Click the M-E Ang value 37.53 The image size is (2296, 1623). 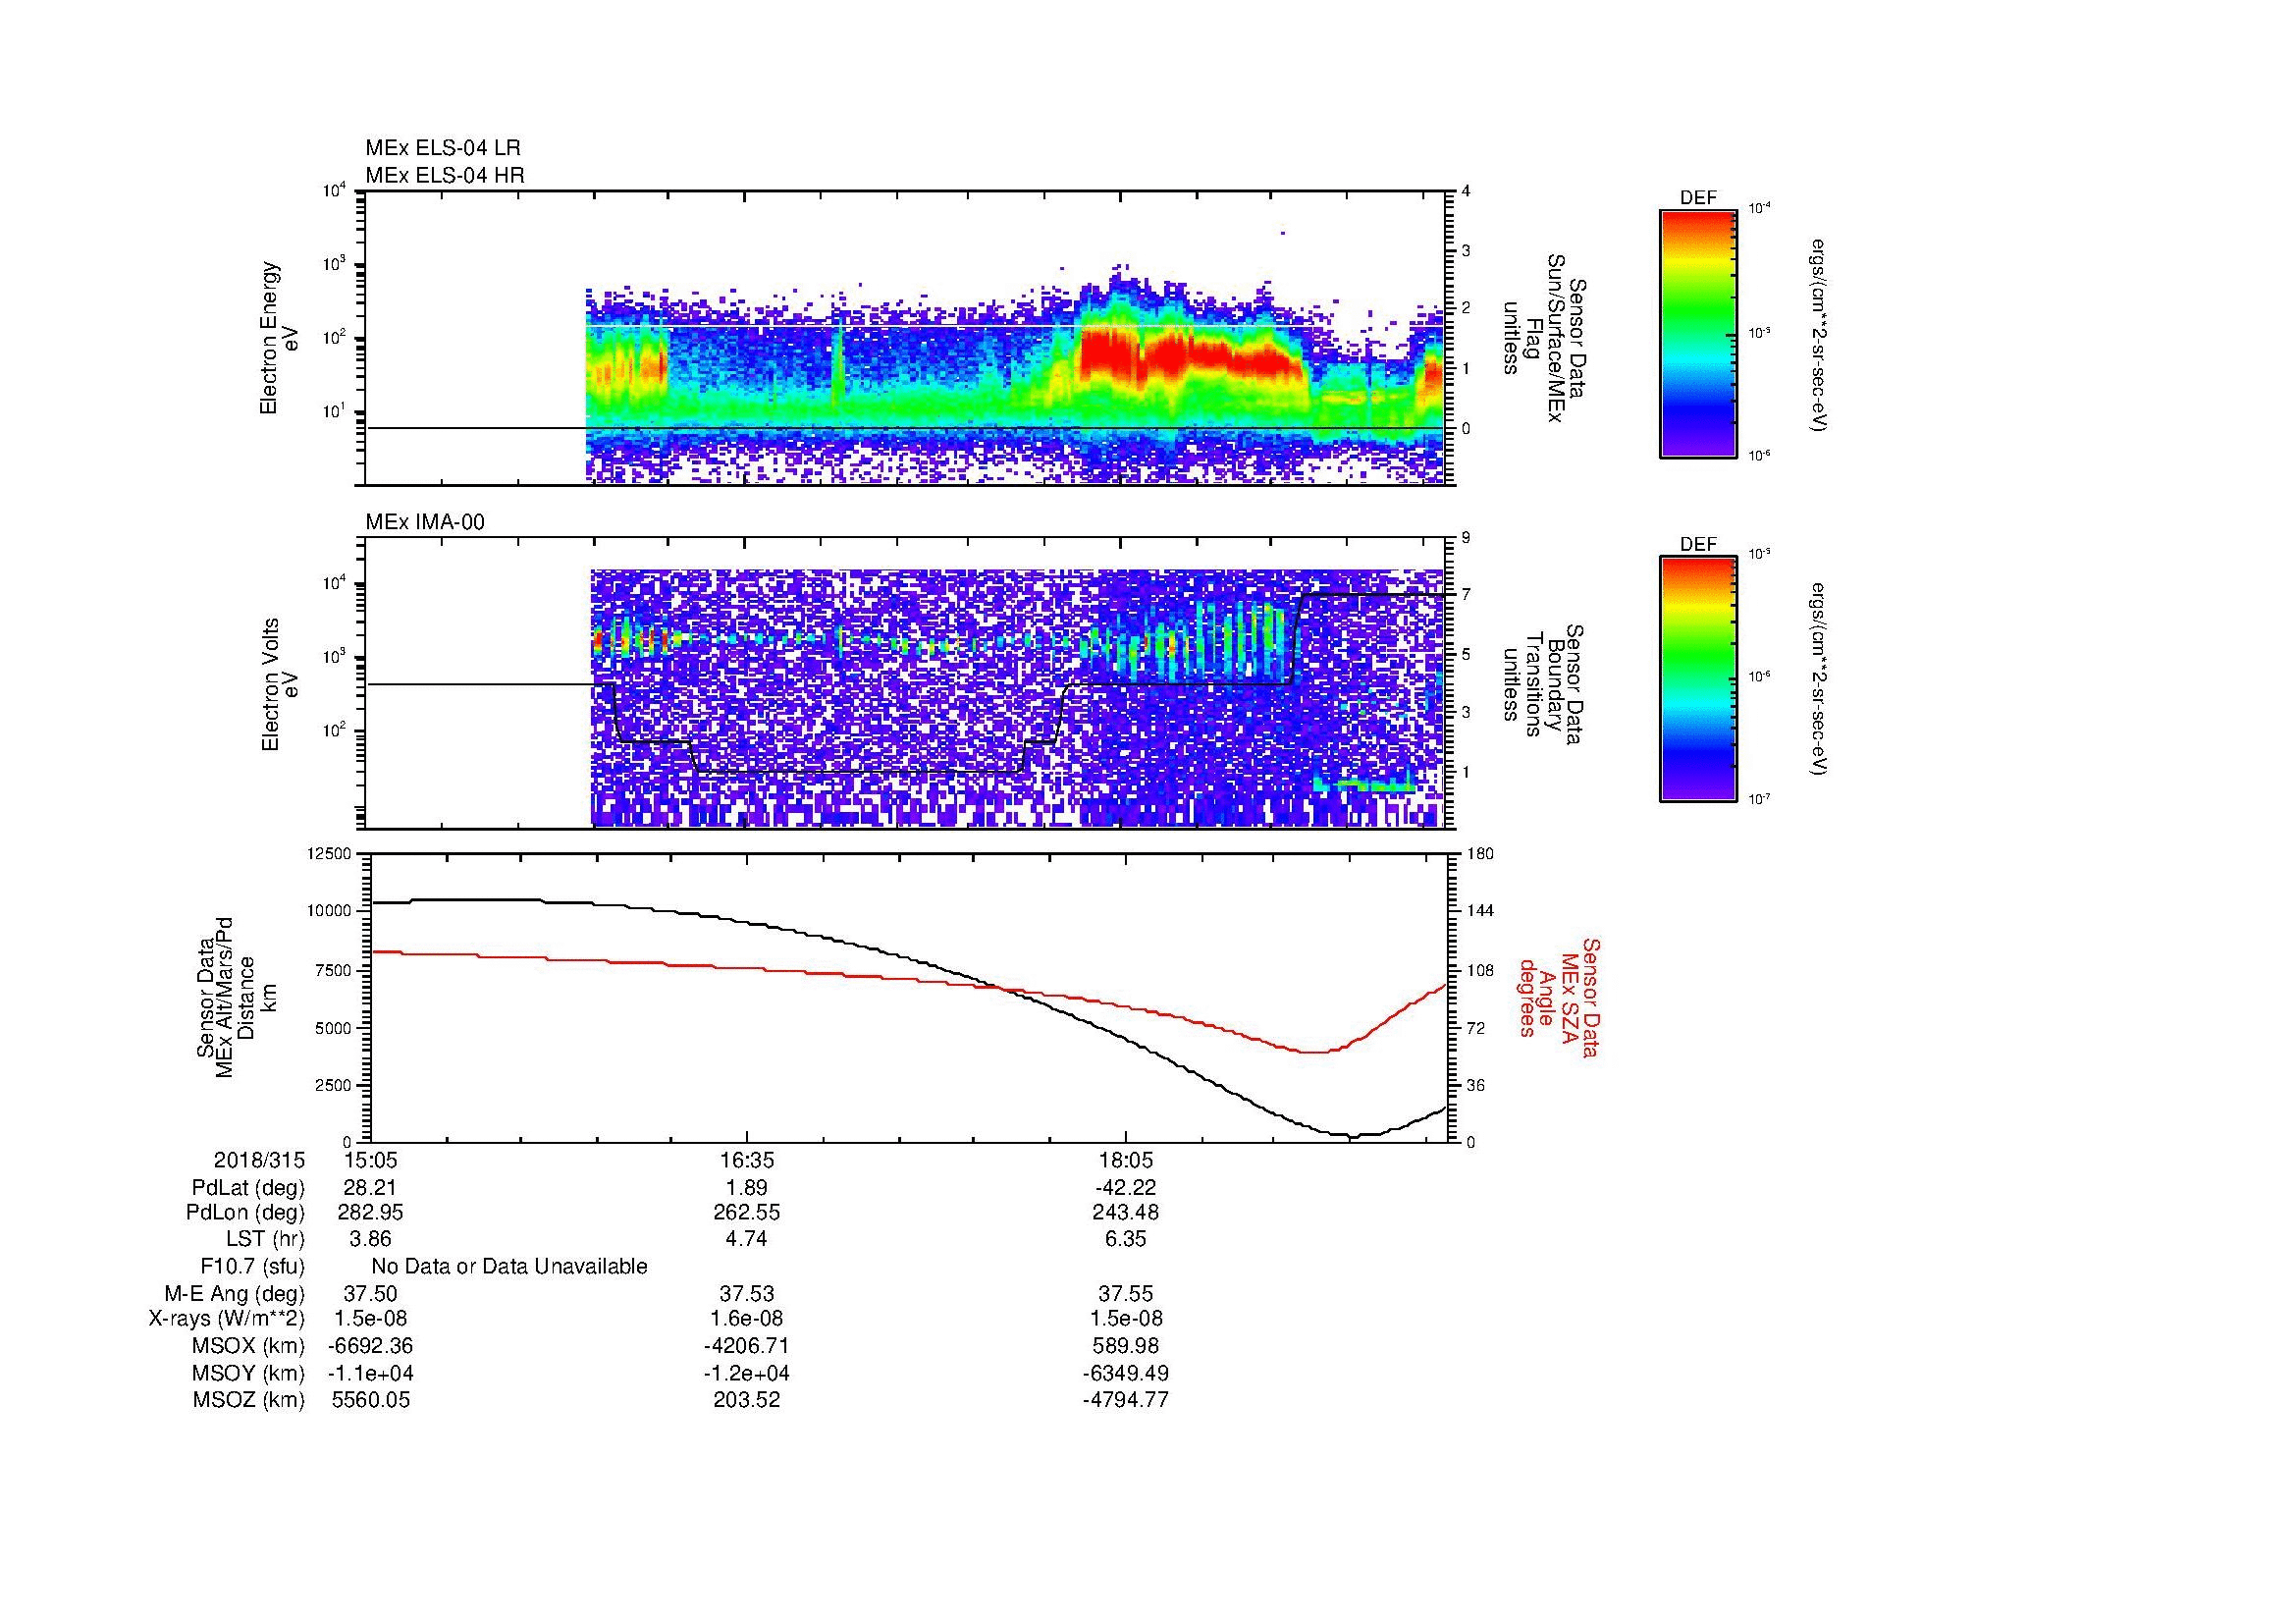747,1294
